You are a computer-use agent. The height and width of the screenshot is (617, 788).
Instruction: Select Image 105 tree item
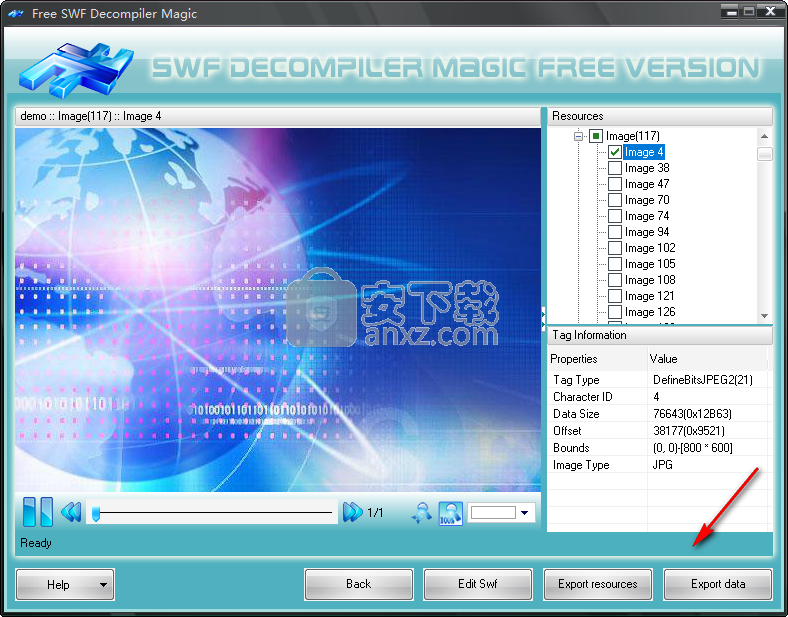pyautogui.click(x=650, y=264)
